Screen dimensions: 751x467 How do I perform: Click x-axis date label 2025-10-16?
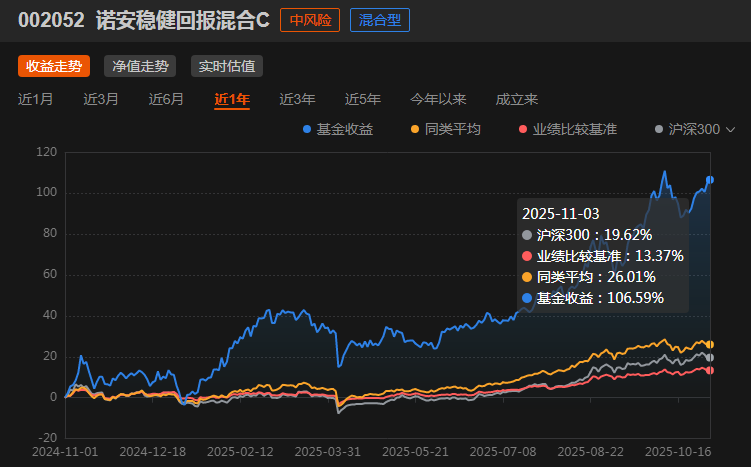[x=678, y=452]
